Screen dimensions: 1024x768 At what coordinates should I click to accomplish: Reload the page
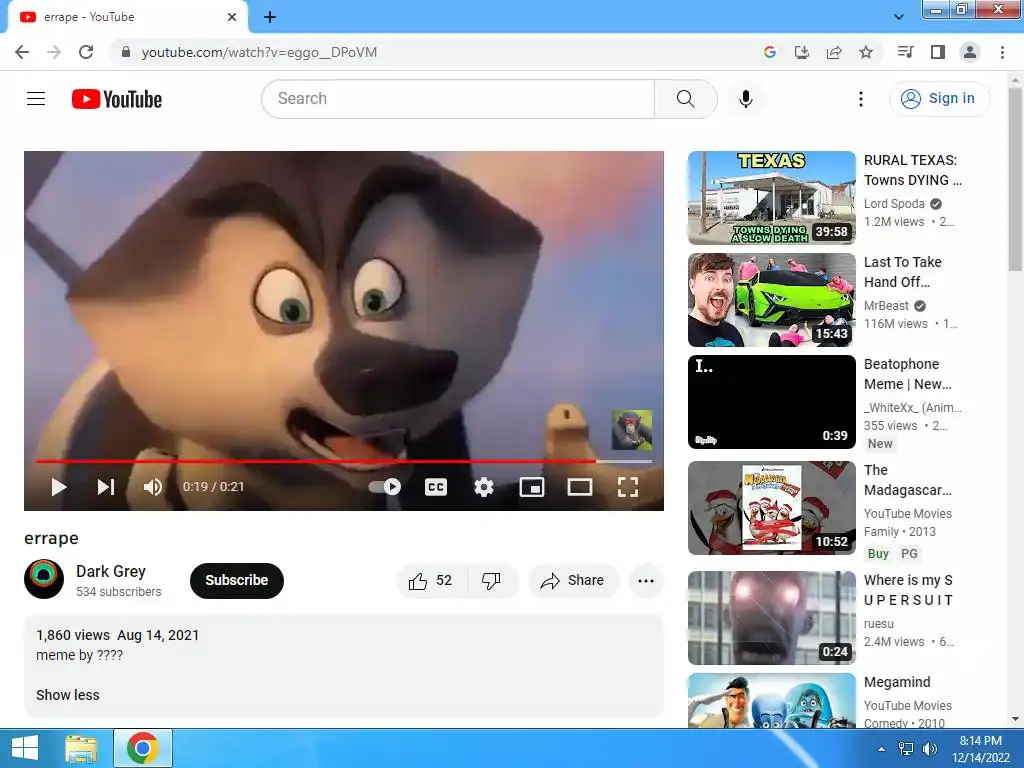[86, 52]
